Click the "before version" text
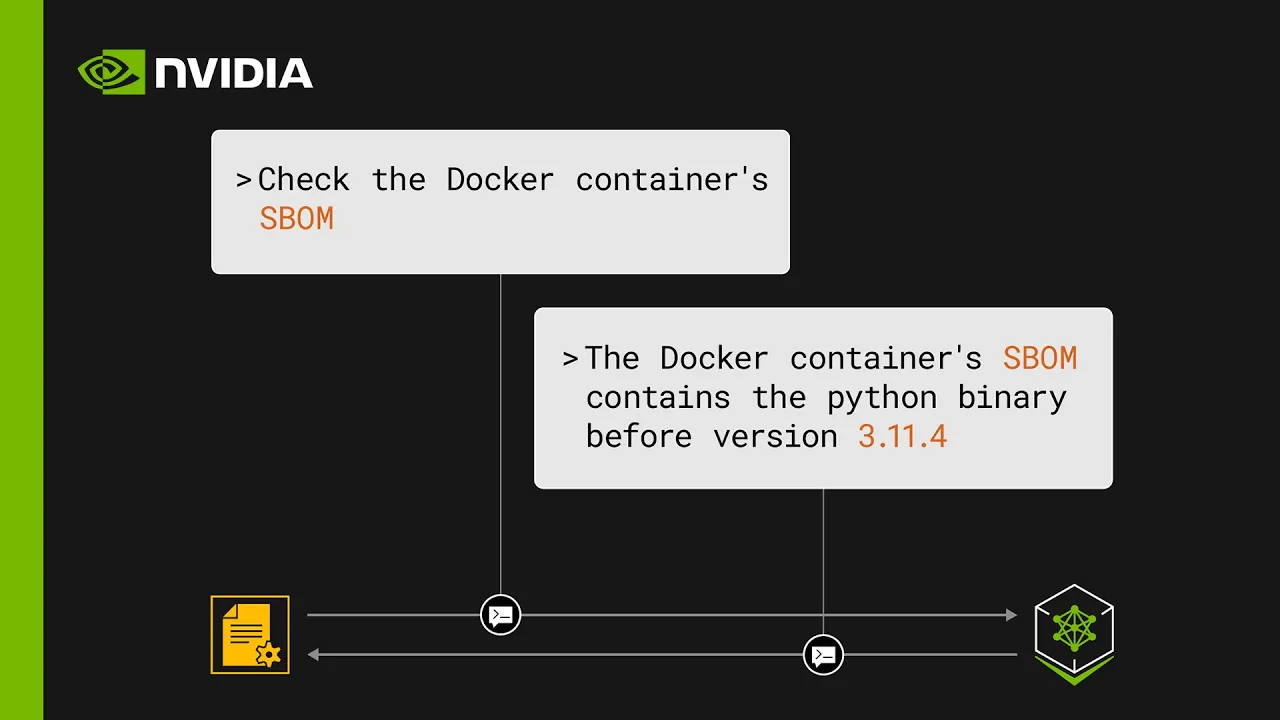The width and height of the screenshot is (1280, 720). [712, 437]
